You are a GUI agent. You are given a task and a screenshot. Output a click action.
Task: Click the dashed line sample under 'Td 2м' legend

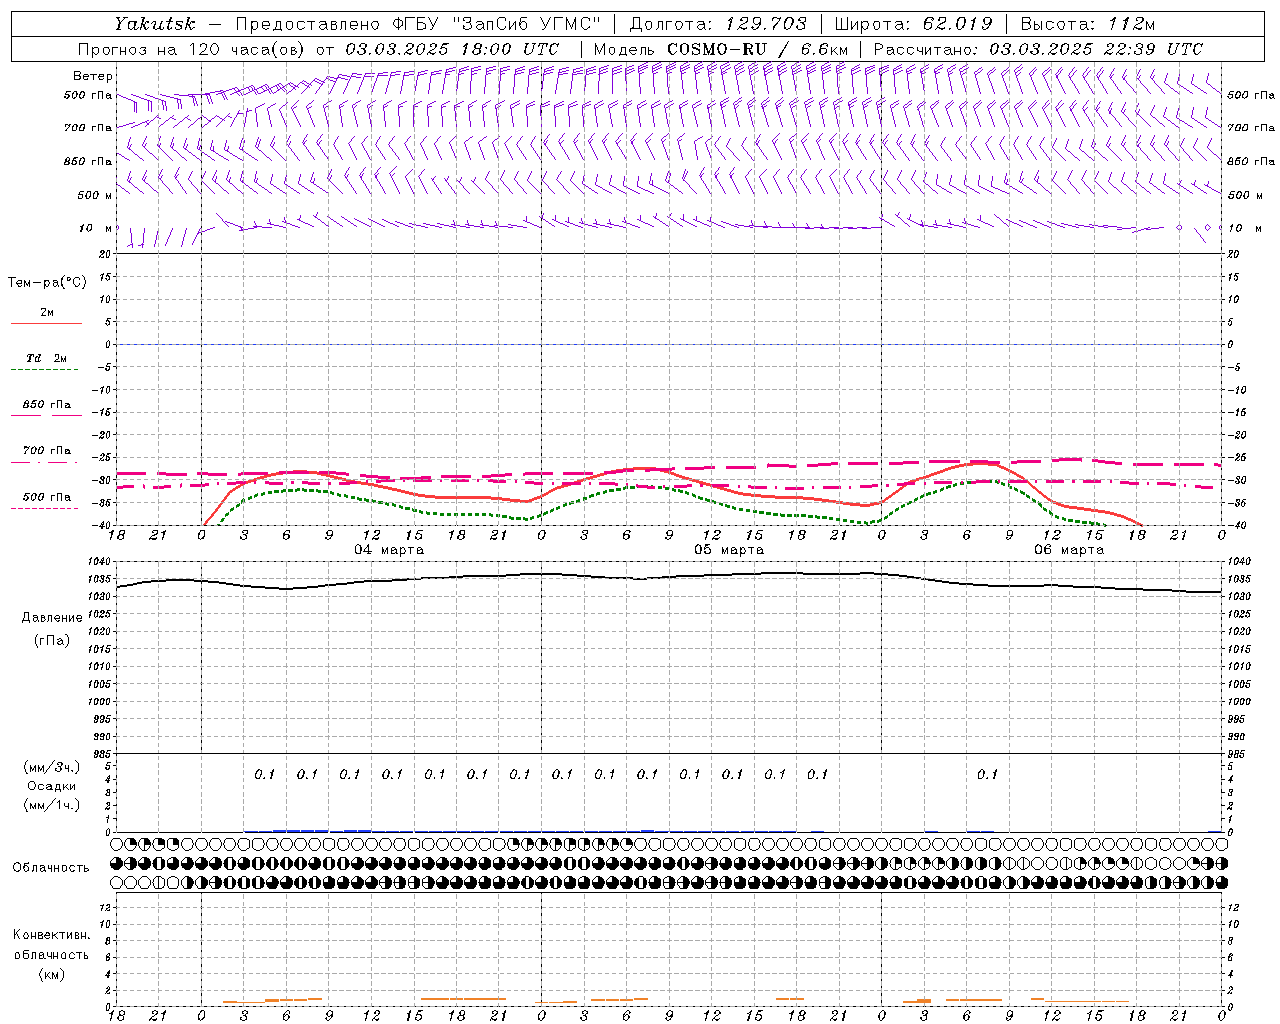[x=44, y=370]
